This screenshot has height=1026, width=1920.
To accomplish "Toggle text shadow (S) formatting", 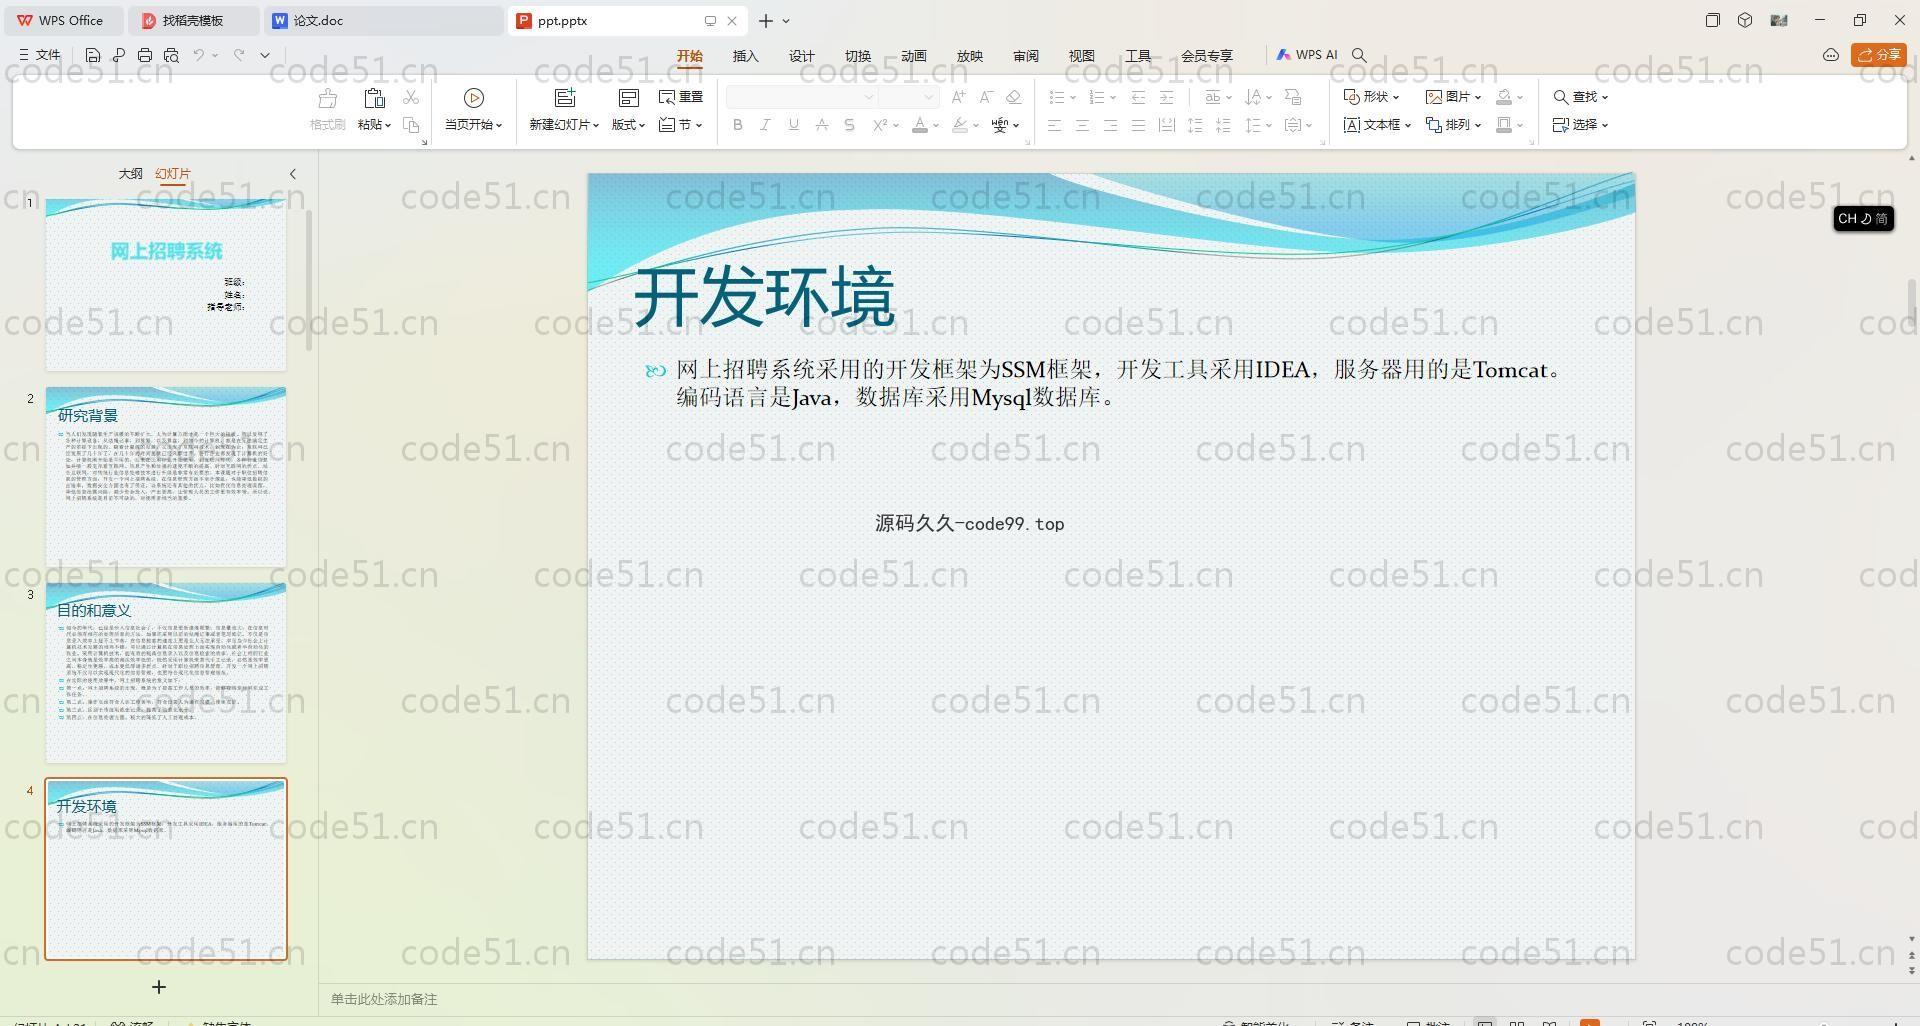I will [x=850, y=125].
